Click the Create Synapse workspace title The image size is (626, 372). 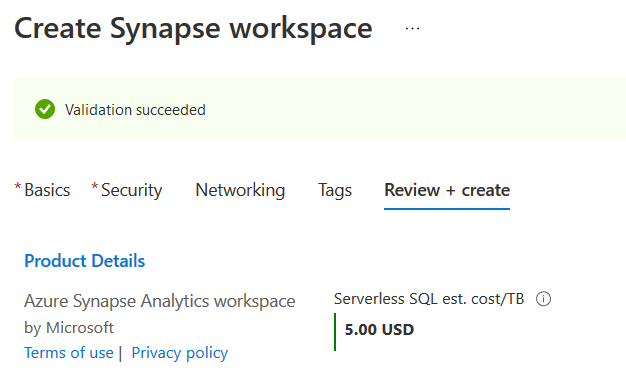193,29
